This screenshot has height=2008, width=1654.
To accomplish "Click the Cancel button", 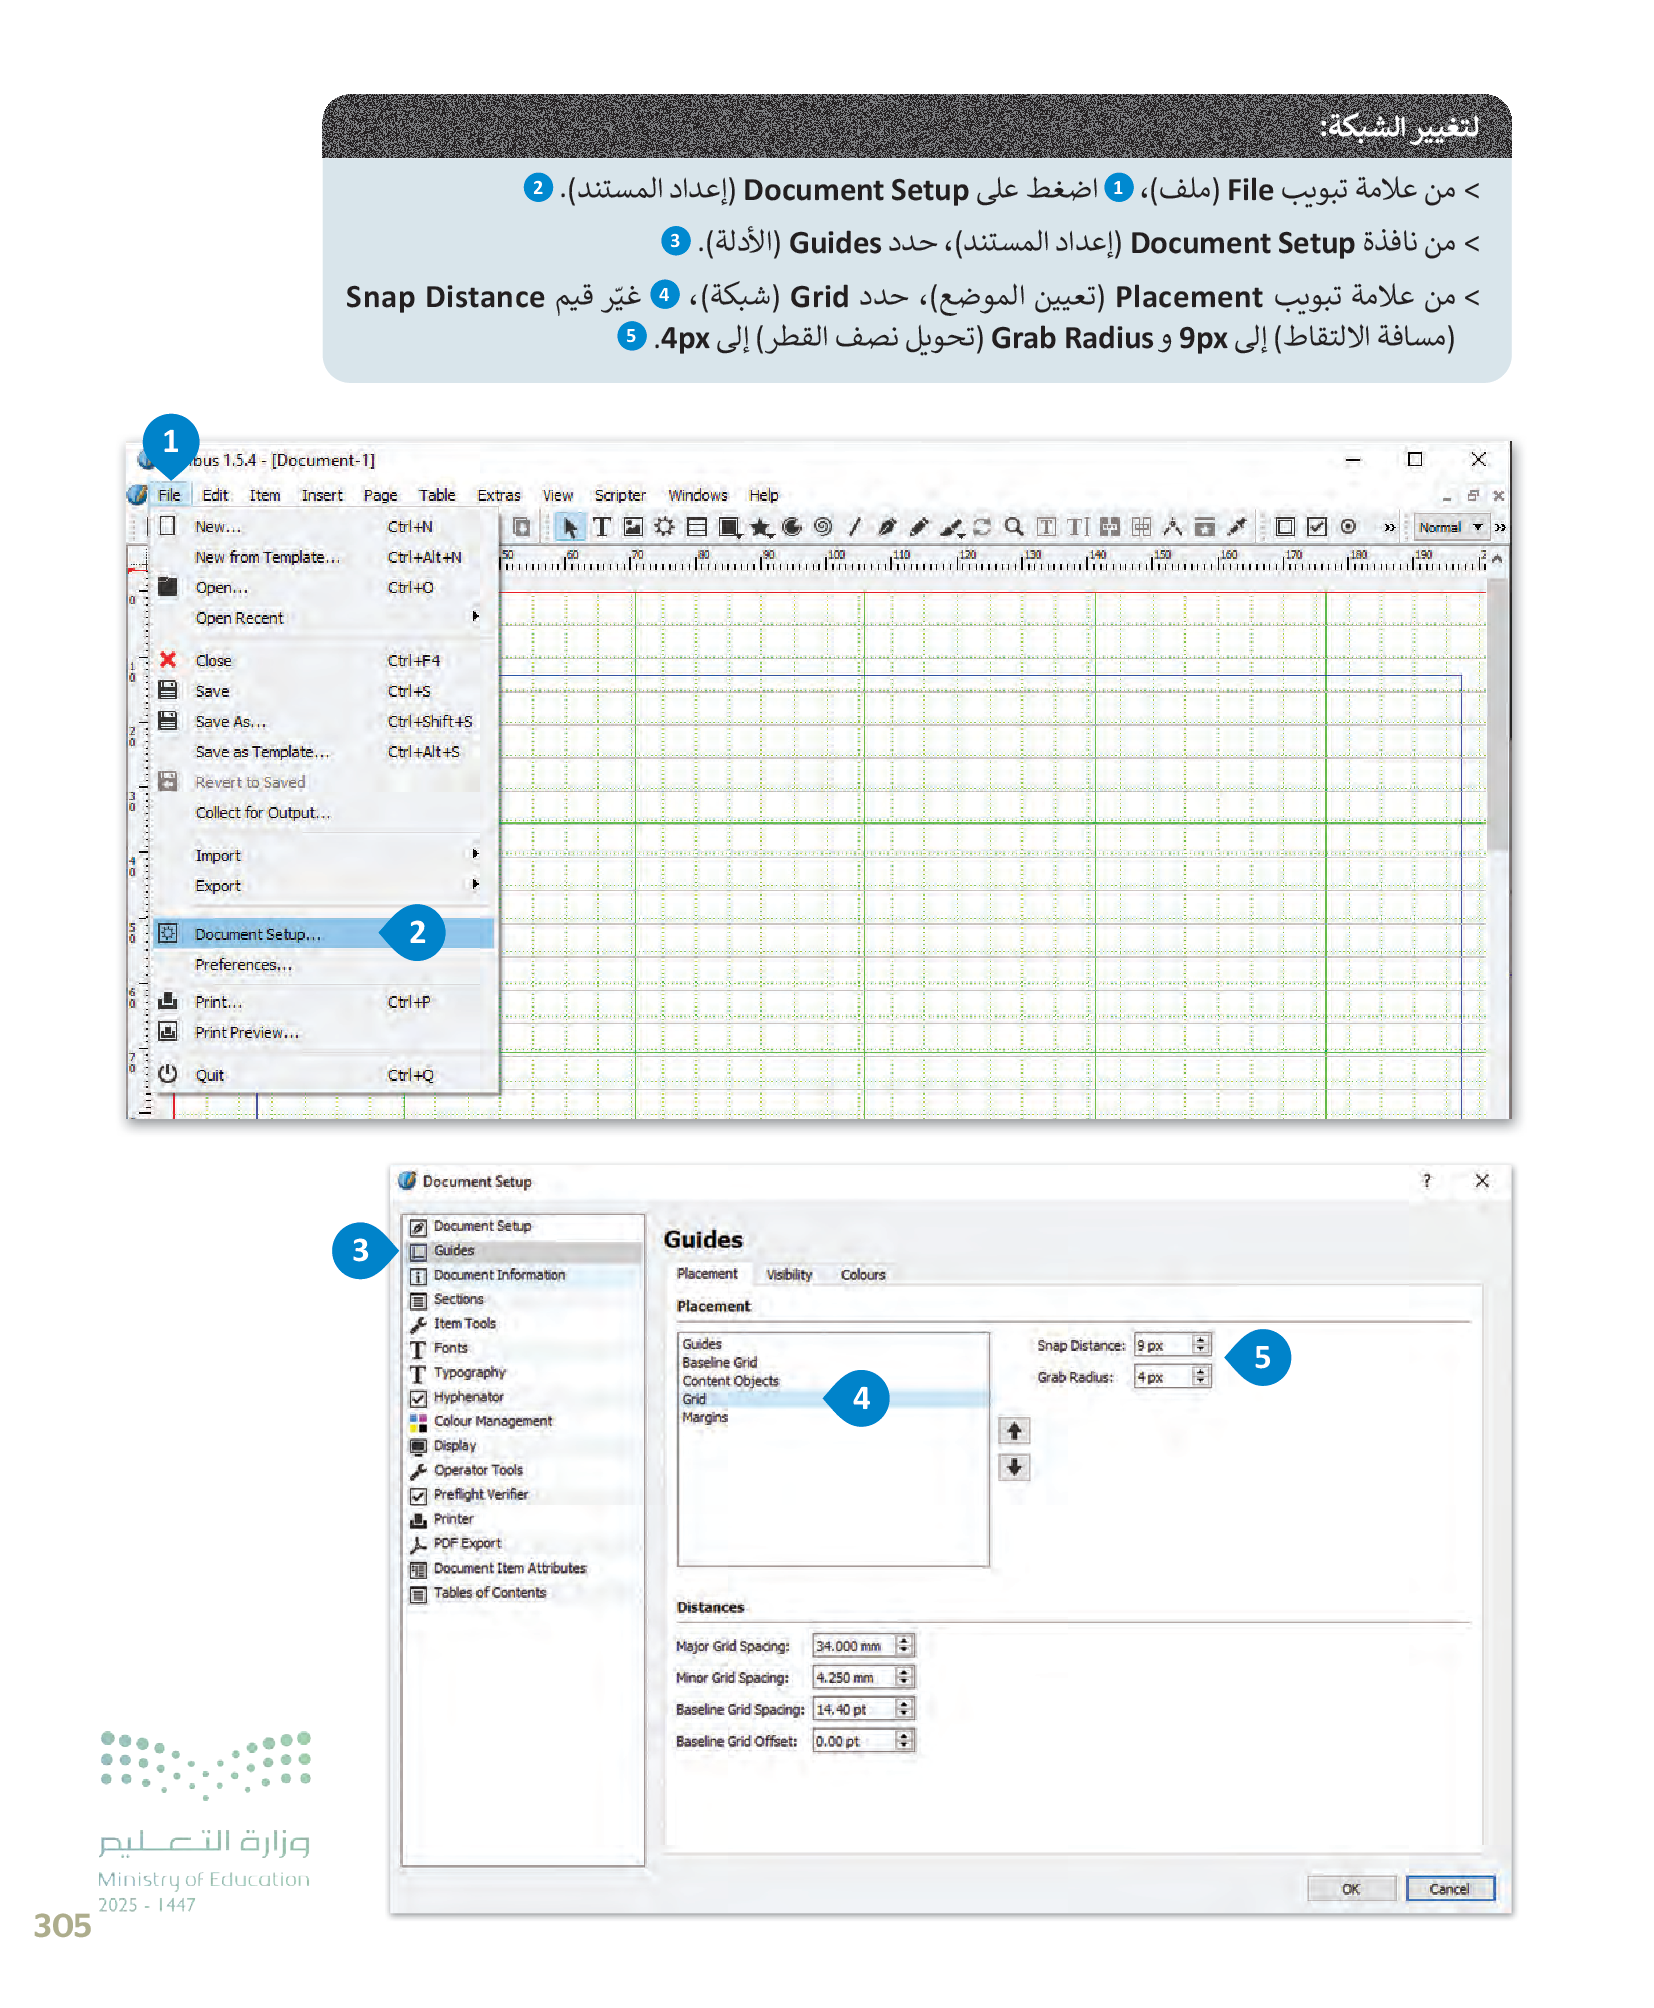I will coord(1449,1888).
